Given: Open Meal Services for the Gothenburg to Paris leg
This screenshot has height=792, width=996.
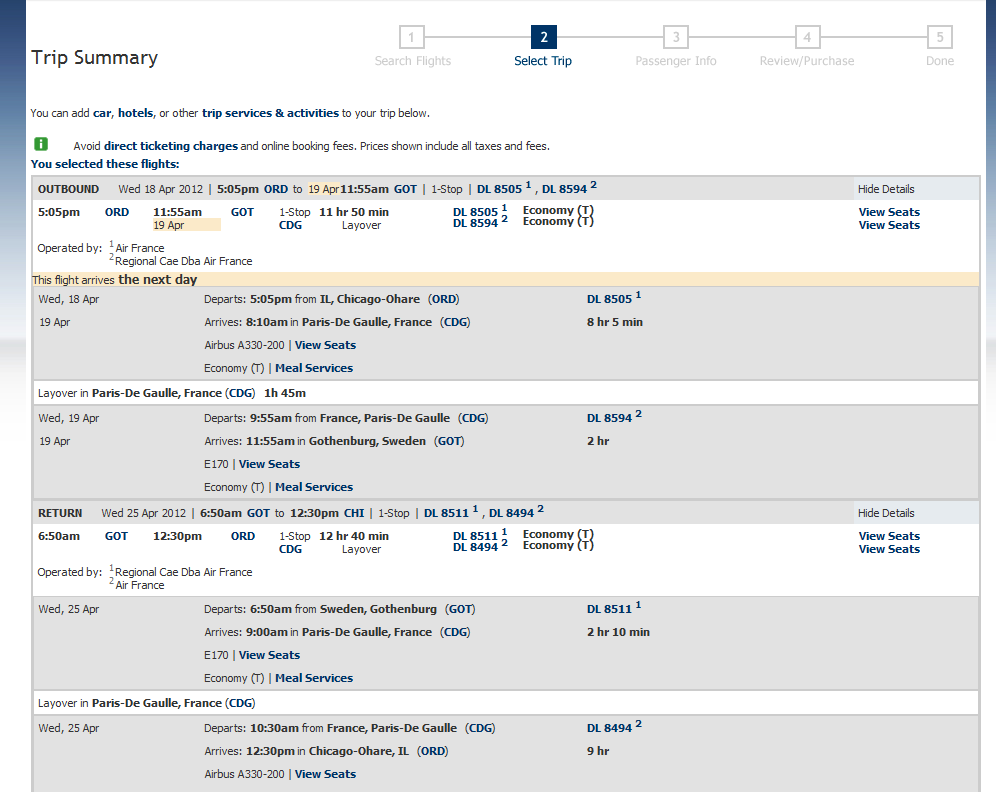Looking at the screenshot, I should click(x=313, y=678).
